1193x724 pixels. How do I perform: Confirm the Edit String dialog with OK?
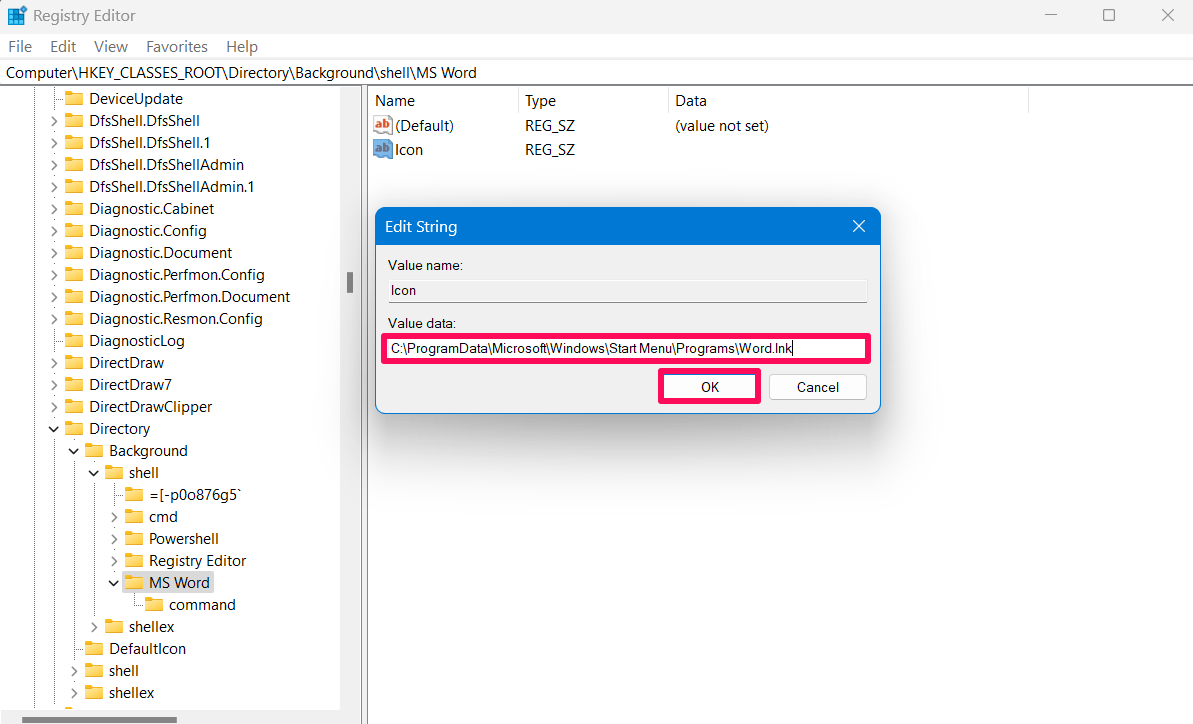709,386
